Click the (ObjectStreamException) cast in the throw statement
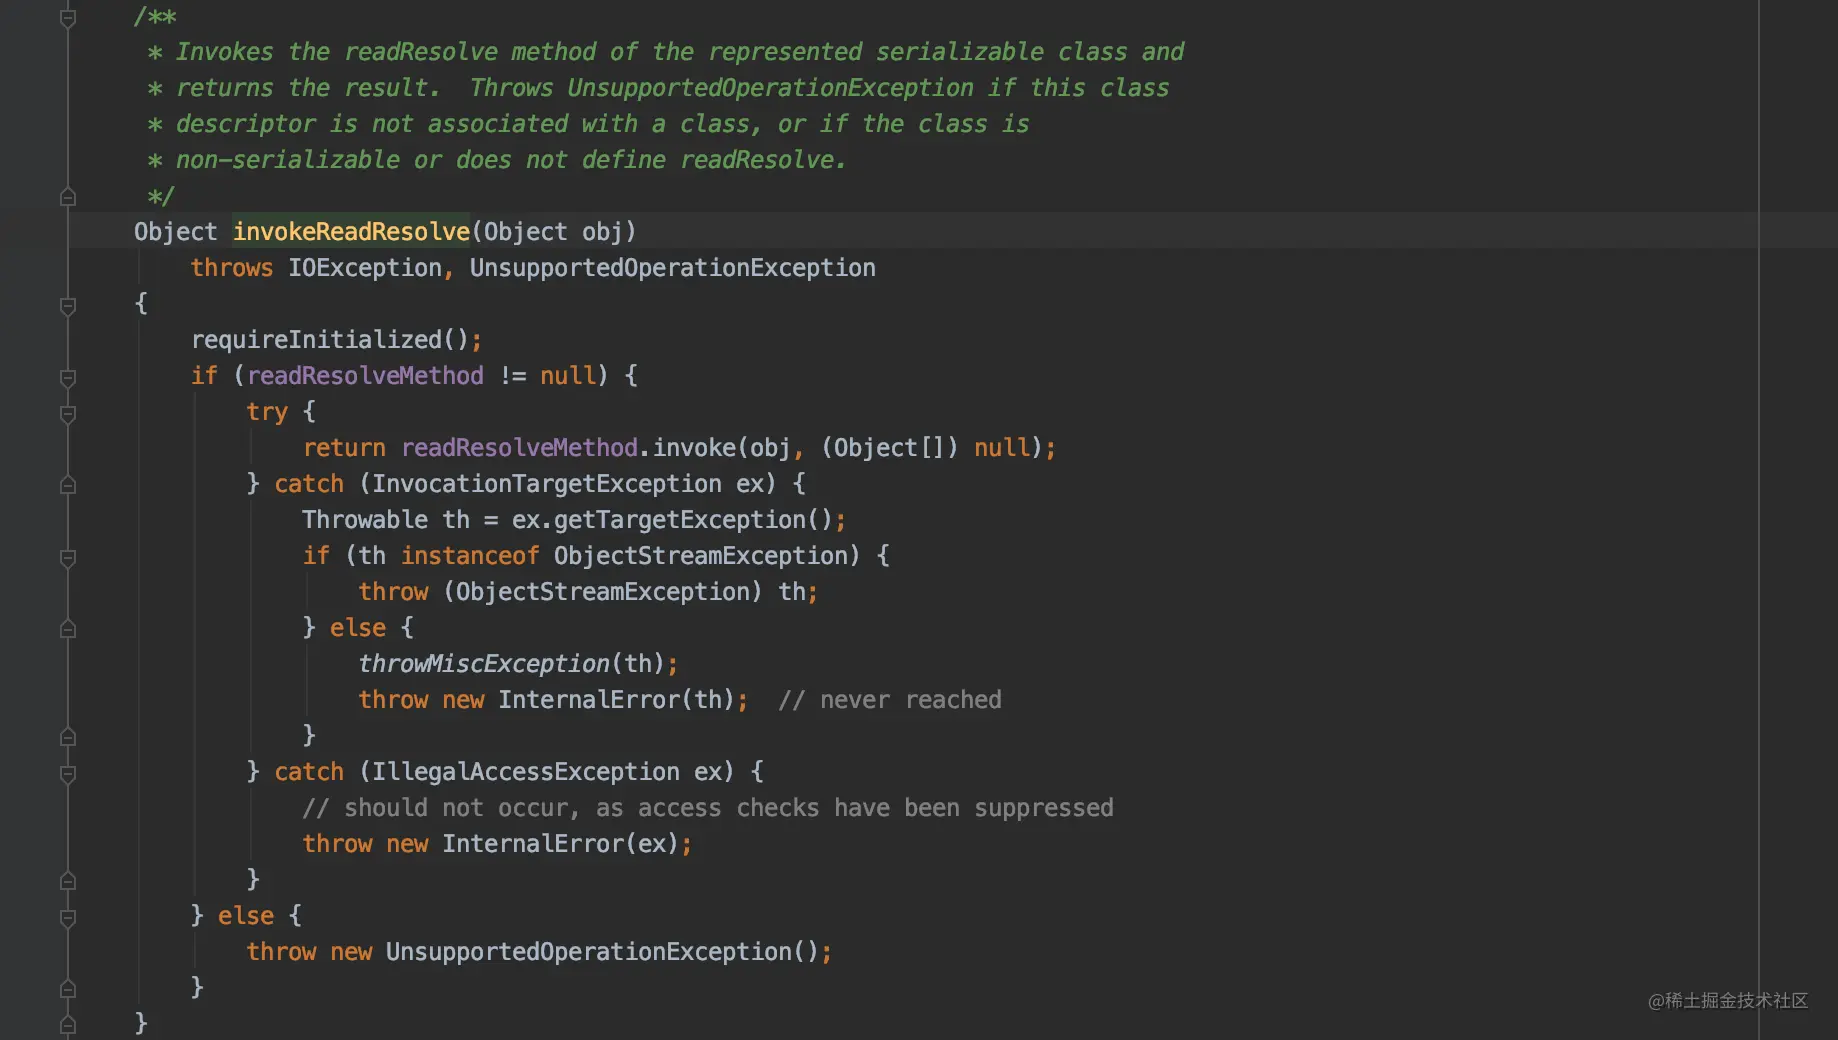Image resolution: width=1838 pixels, height=1040 pixels. click(x=603, y=592)
